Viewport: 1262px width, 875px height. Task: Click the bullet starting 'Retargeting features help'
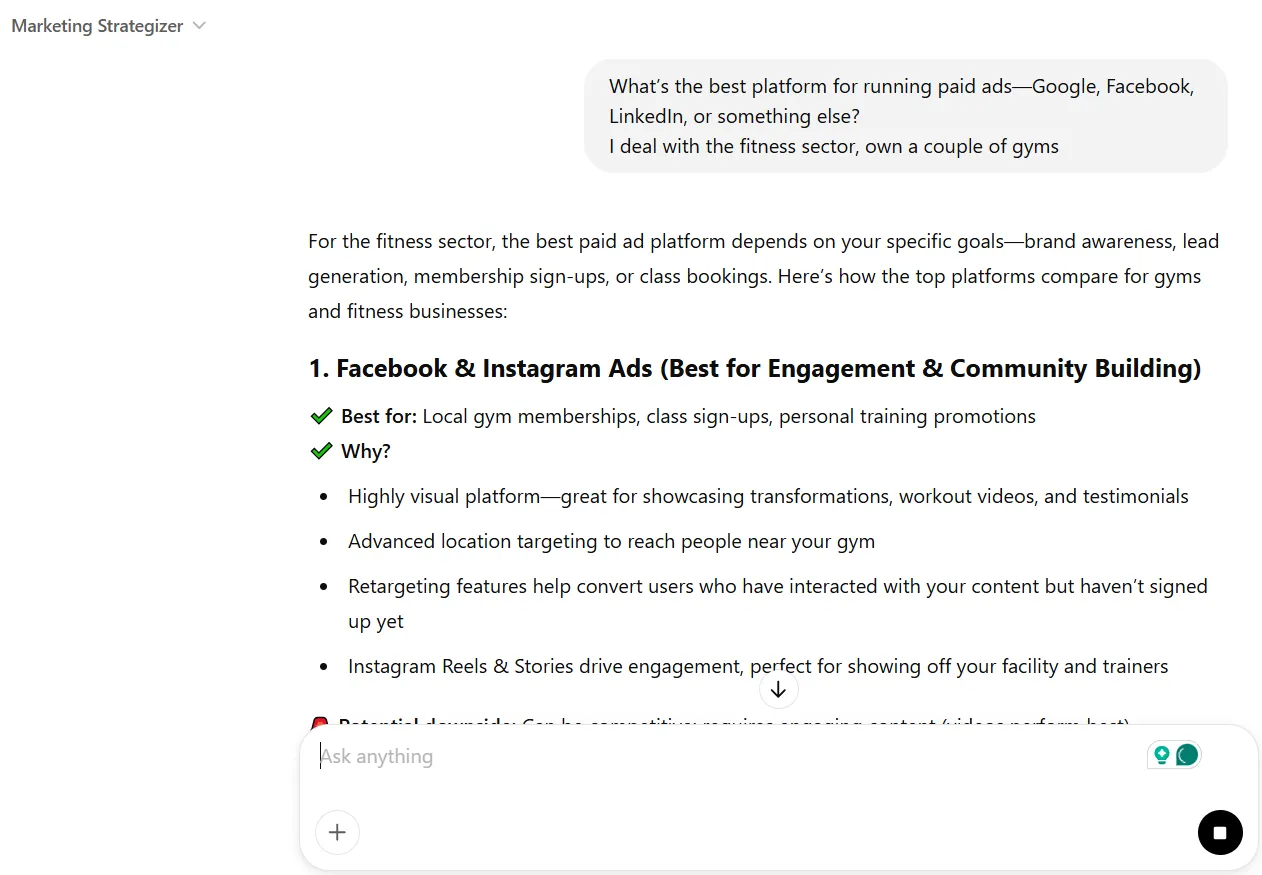click(778, 603)
